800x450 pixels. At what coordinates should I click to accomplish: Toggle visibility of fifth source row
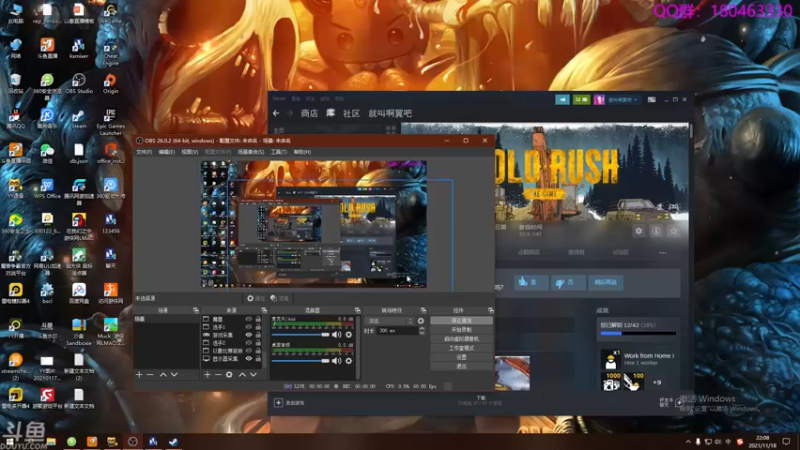pyautogui.click(x=248, y=351)
